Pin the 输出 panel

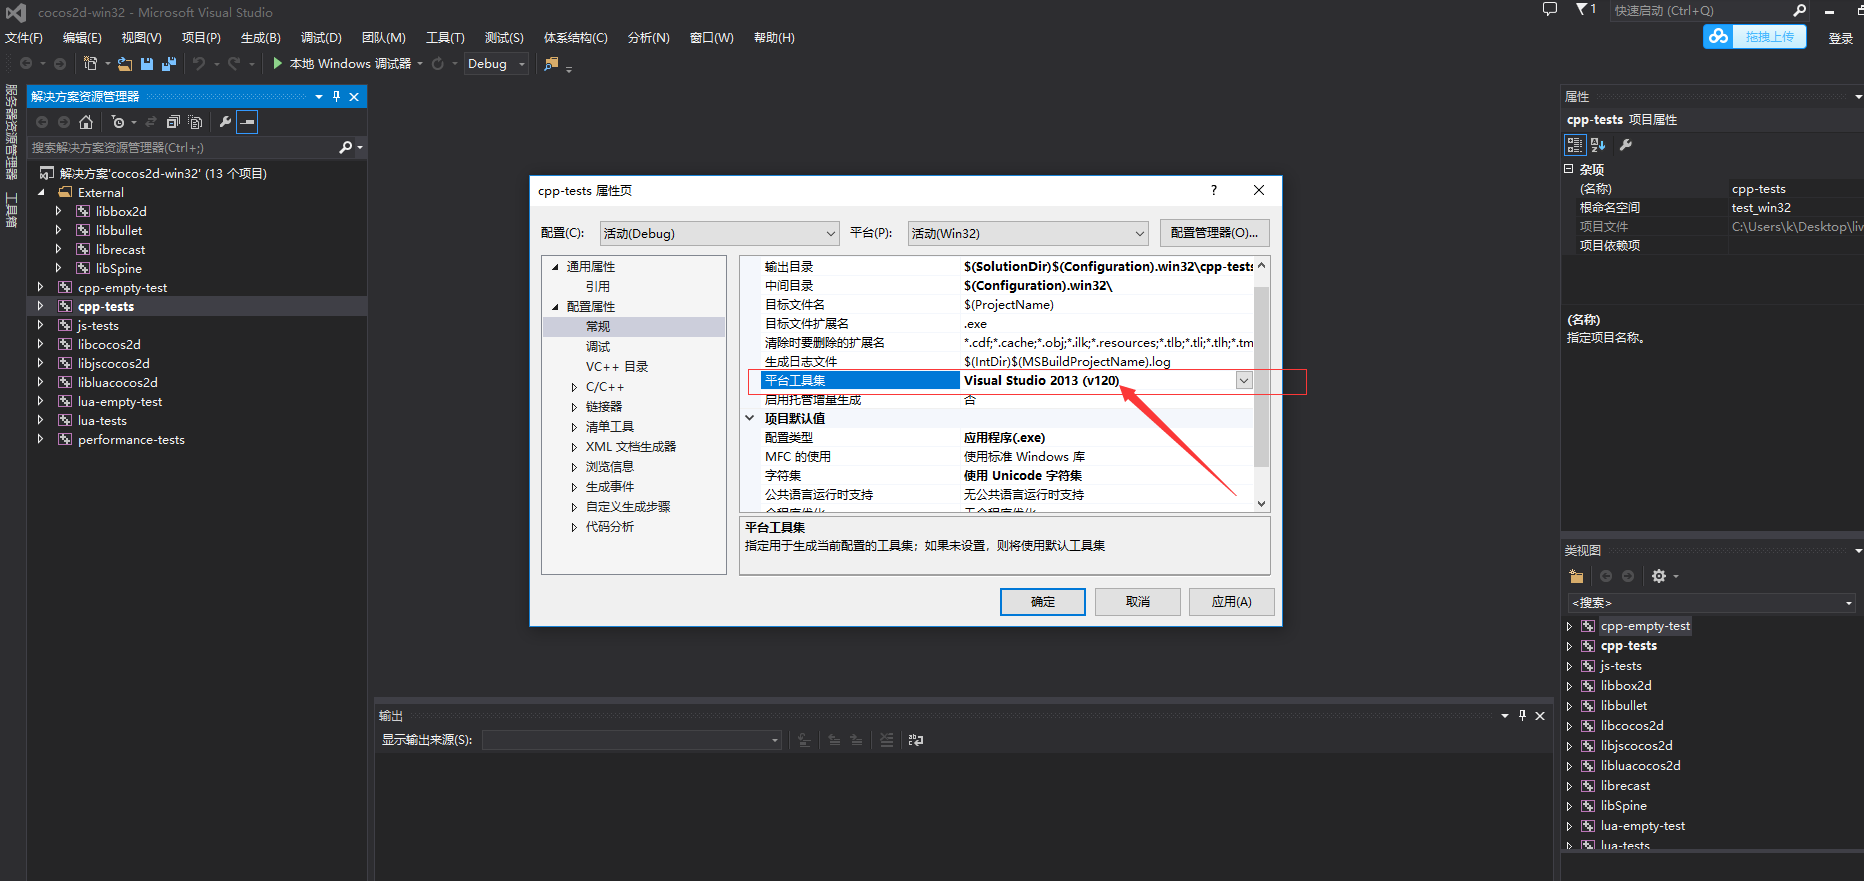click(1523, 716)
